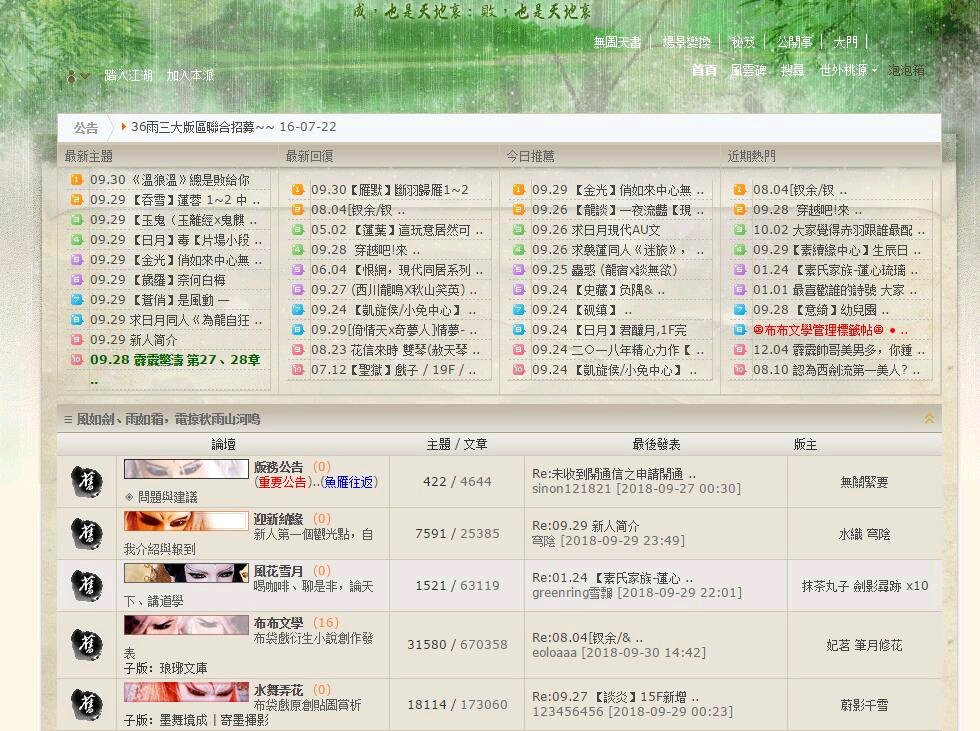Screen dimensions: 980x731
Task: Open 搜尋 navigation menu item
Action: 792,70
